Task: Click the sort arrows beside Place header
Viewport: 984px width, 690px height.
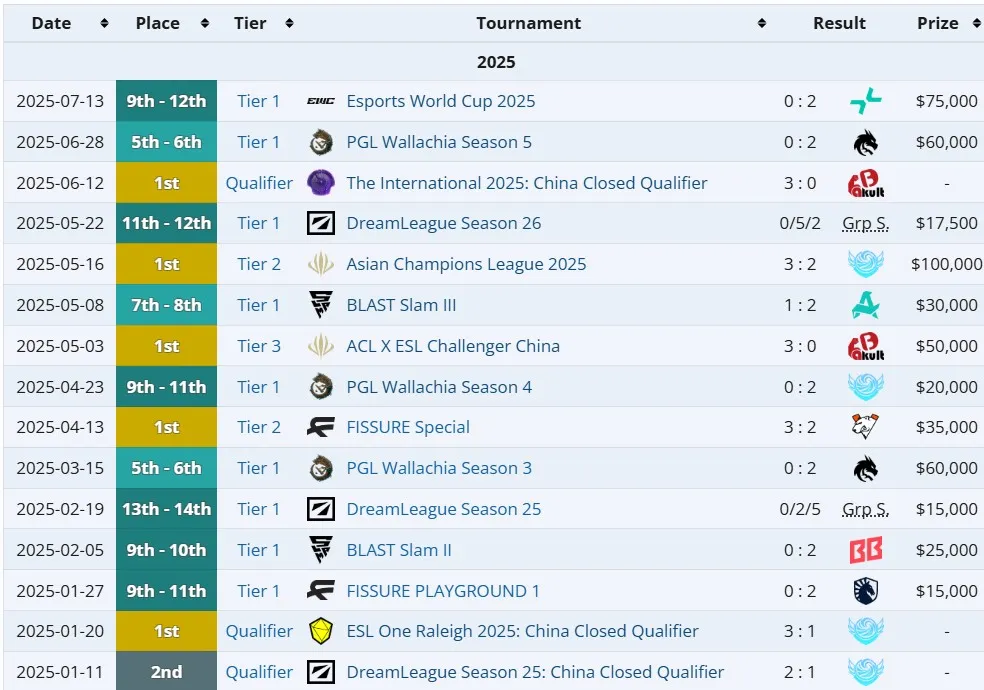Action: tap(205, 23)
